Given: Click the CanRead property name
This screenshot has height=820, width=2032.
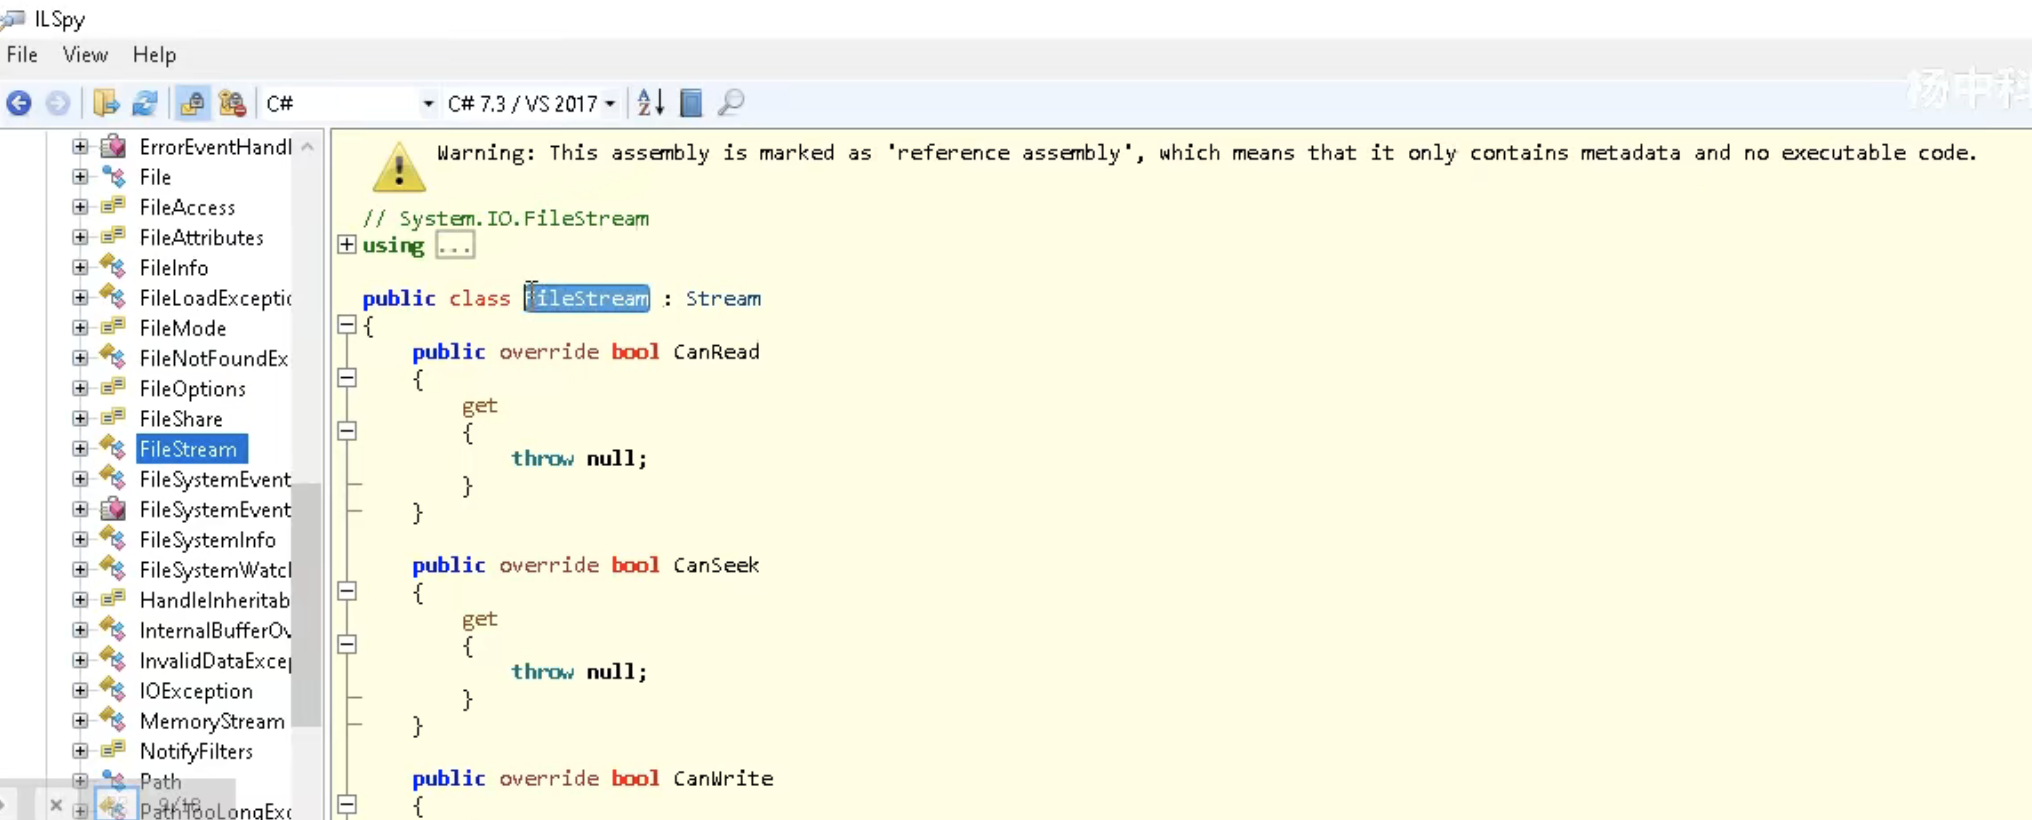Looking at the screenshot, I should click(716, 352).
